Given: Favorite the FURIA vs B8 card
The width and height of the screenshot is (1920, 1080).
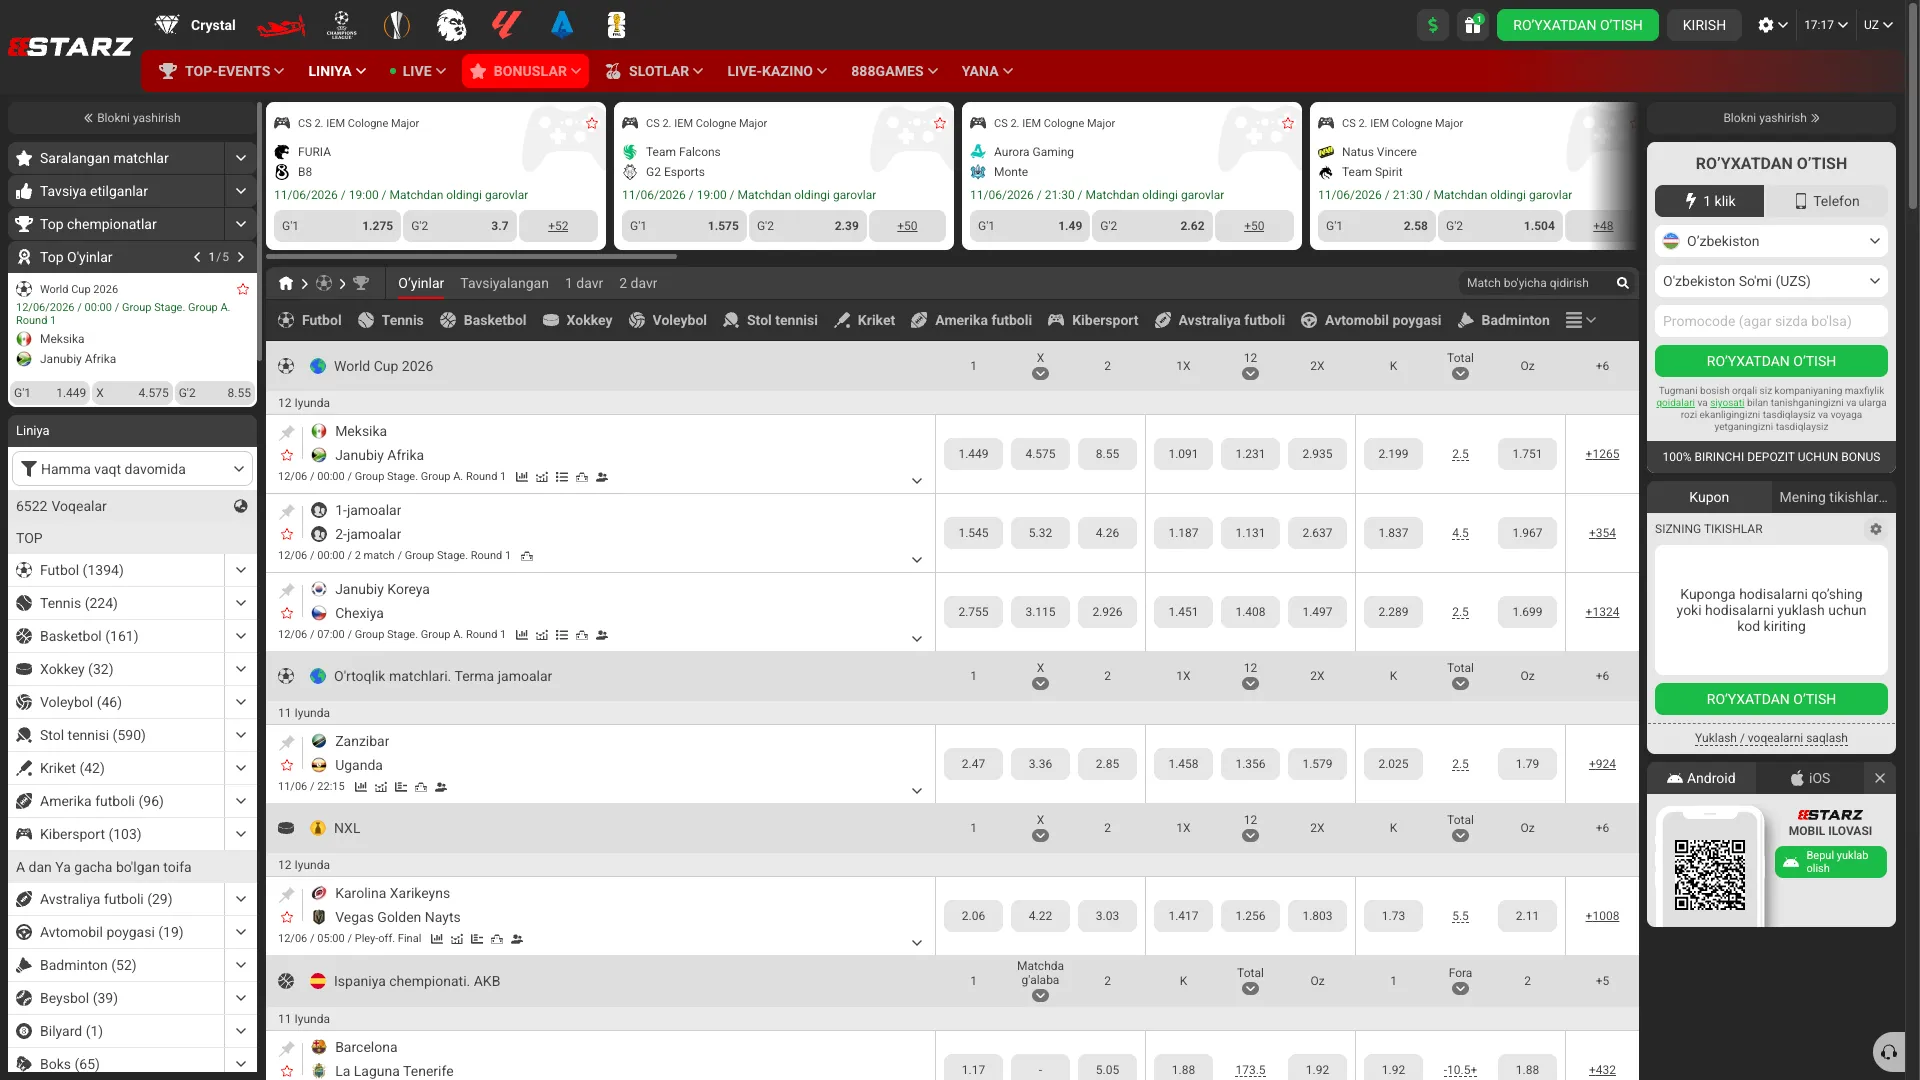Looking at the screenshot, I should click(592, 123).
